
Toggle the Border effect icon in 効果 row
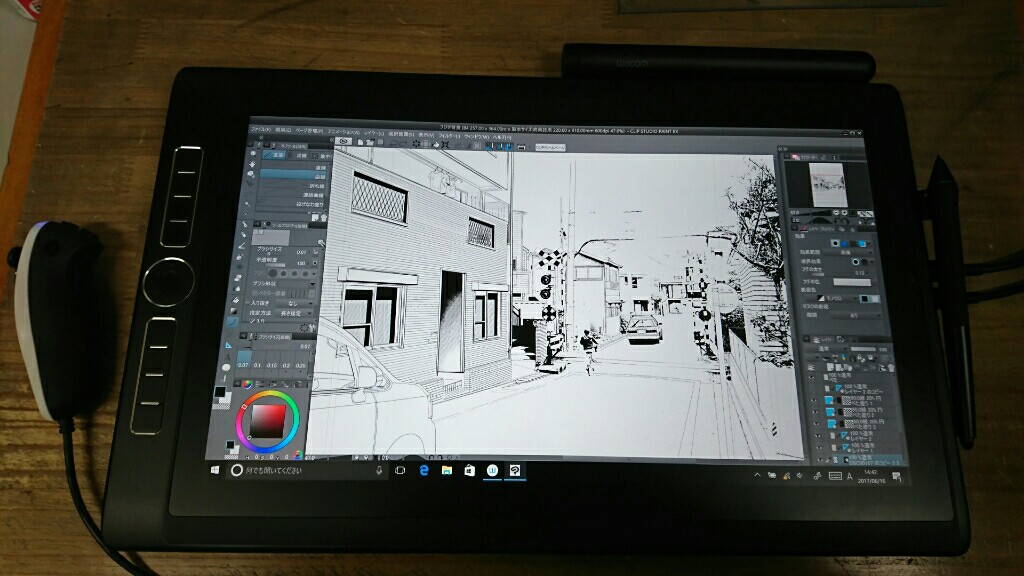(x=835, y=244)
